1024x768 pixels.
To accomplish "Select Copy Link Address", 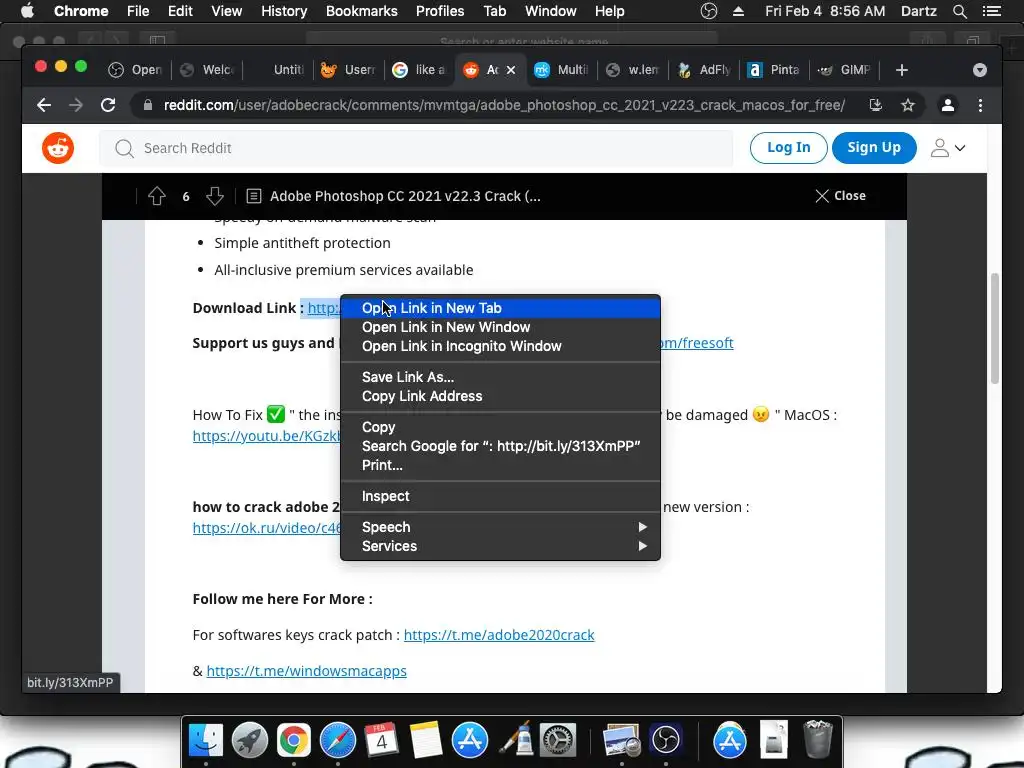I will coord(500,396).
